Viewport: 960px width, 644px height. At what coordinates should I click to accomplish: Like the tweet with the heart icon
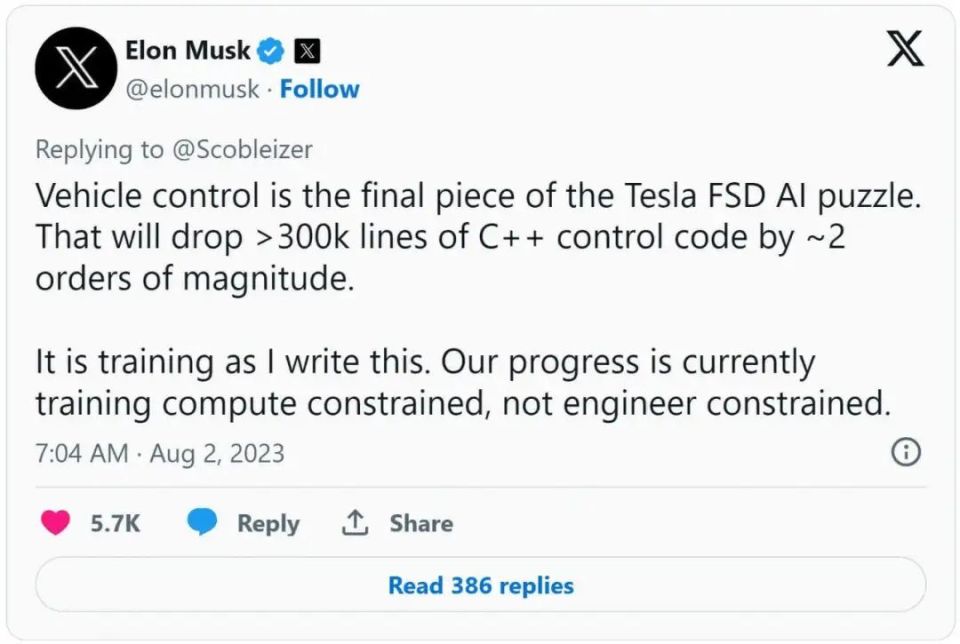(x=55, y=522)
